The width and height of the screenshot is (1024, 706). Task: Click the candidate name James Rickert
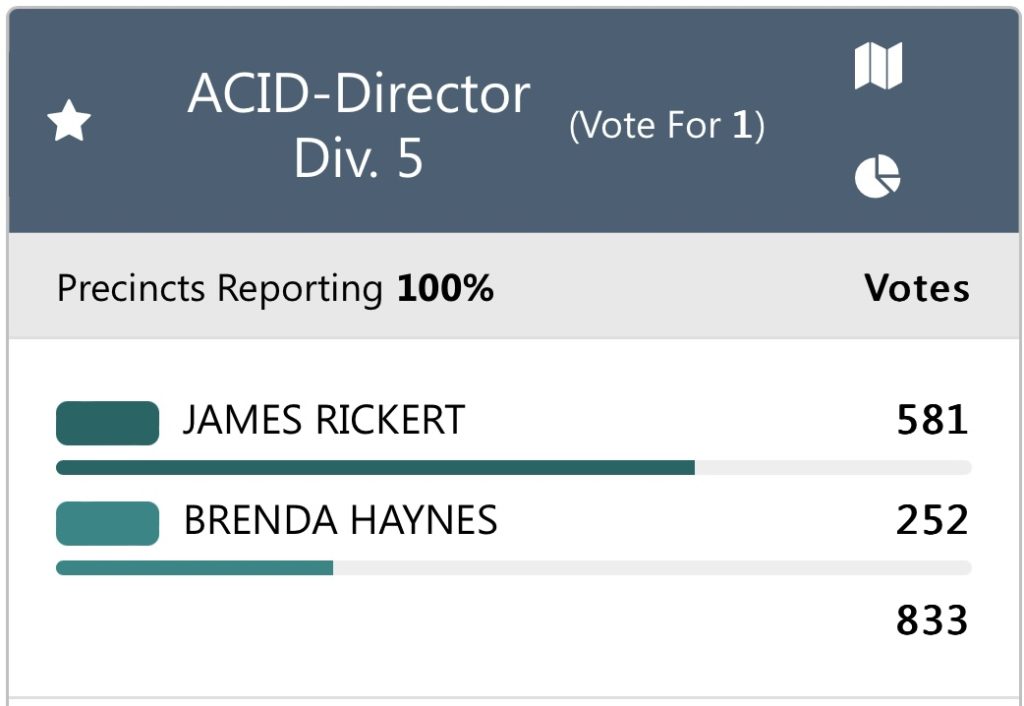pos(323,421)
